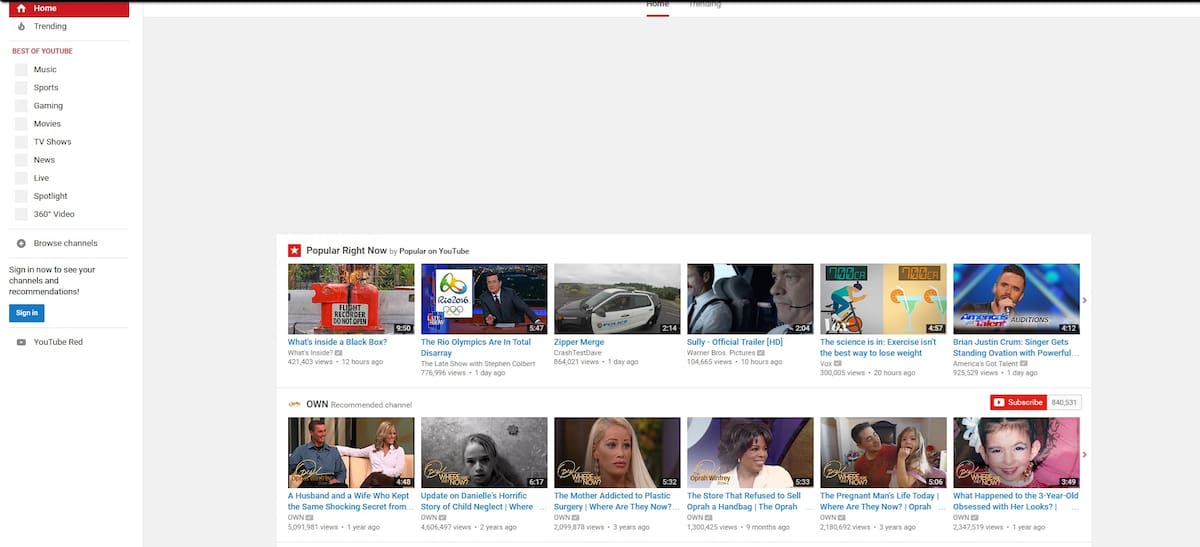The width and height of the screenshot is (1200, 547).
Task: Click the YouTube Red icon
Action: point(21,342)
